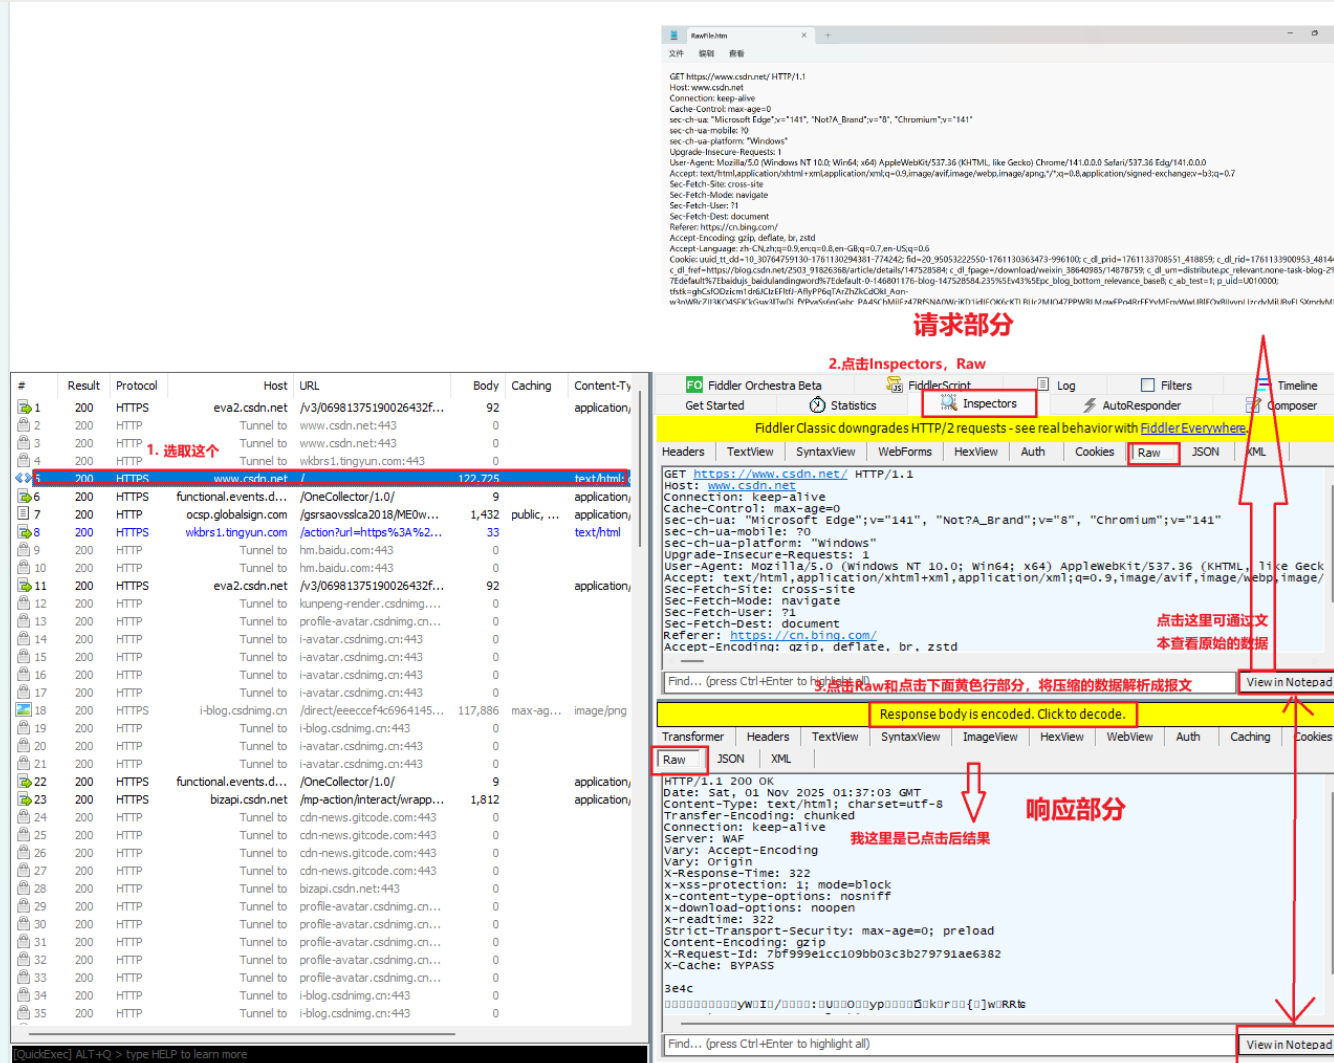Open the response WebView tab
Image resolution: width=1334 pixels, height=1063 pixels.
1130,737
